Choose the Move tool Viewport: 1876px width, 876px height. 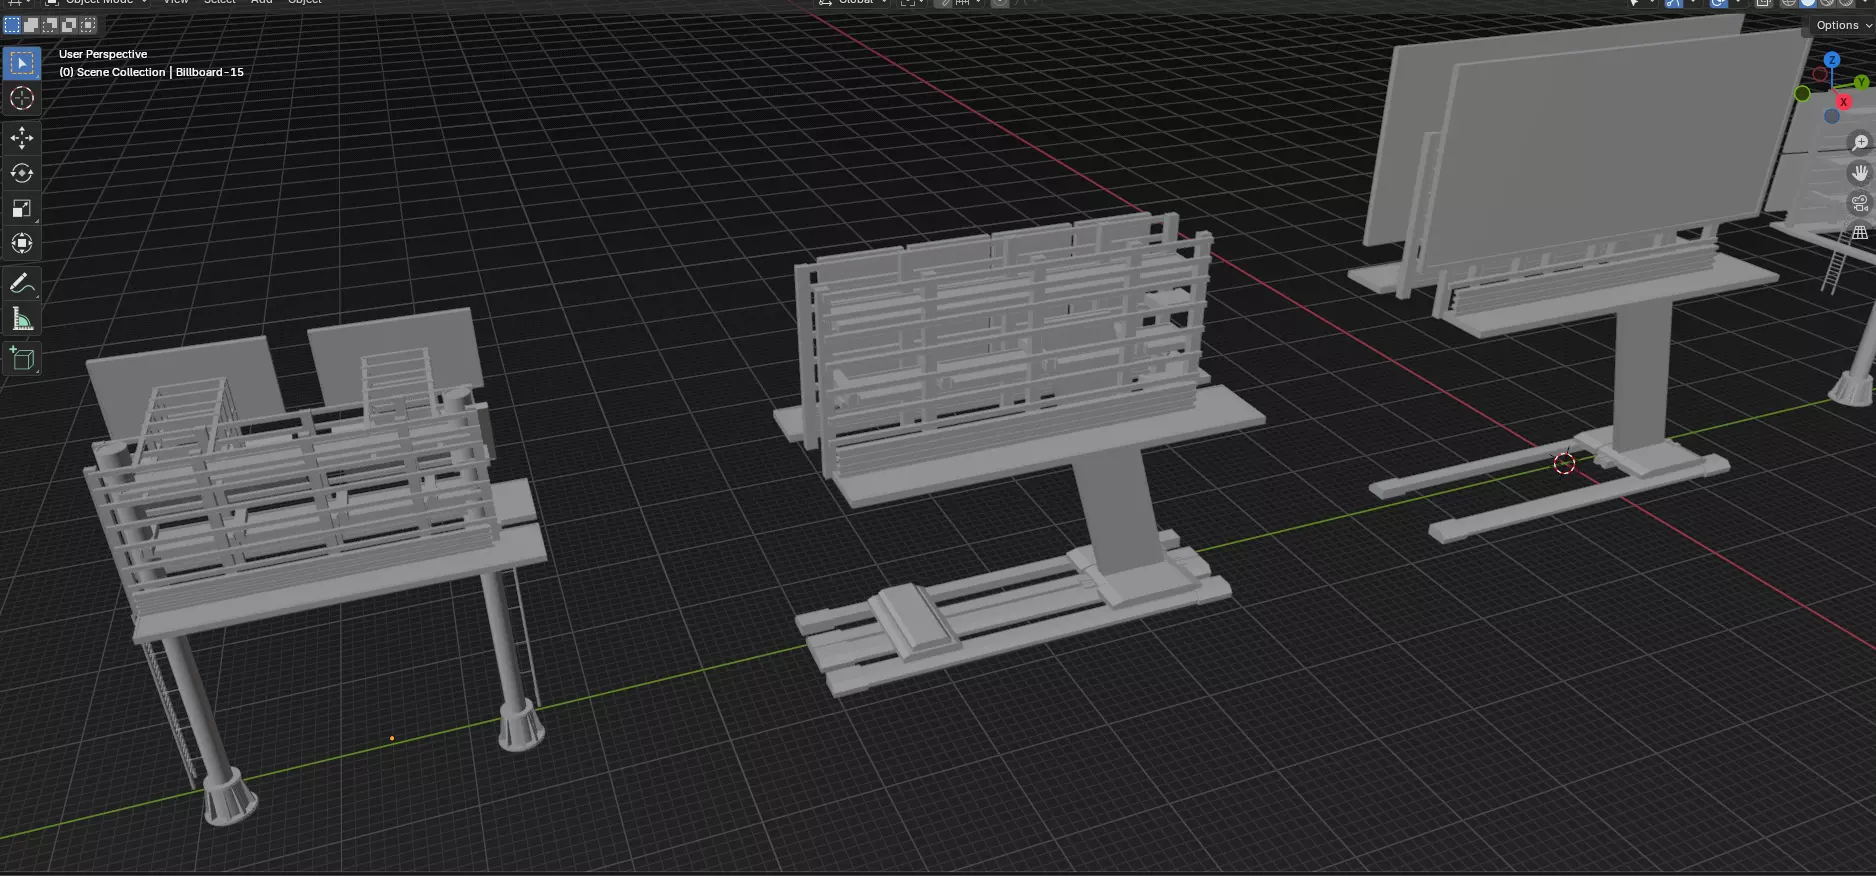click(22, 138)
